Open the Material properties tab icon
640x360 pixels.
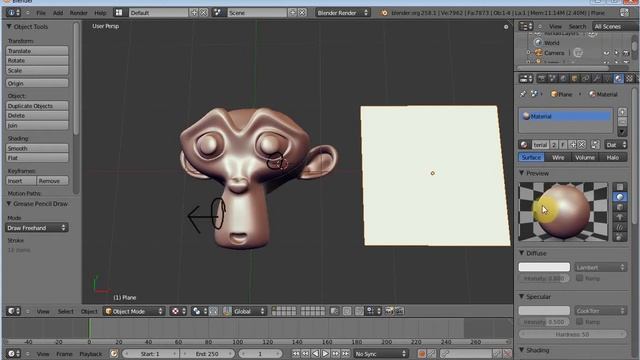tap(618, 78)
